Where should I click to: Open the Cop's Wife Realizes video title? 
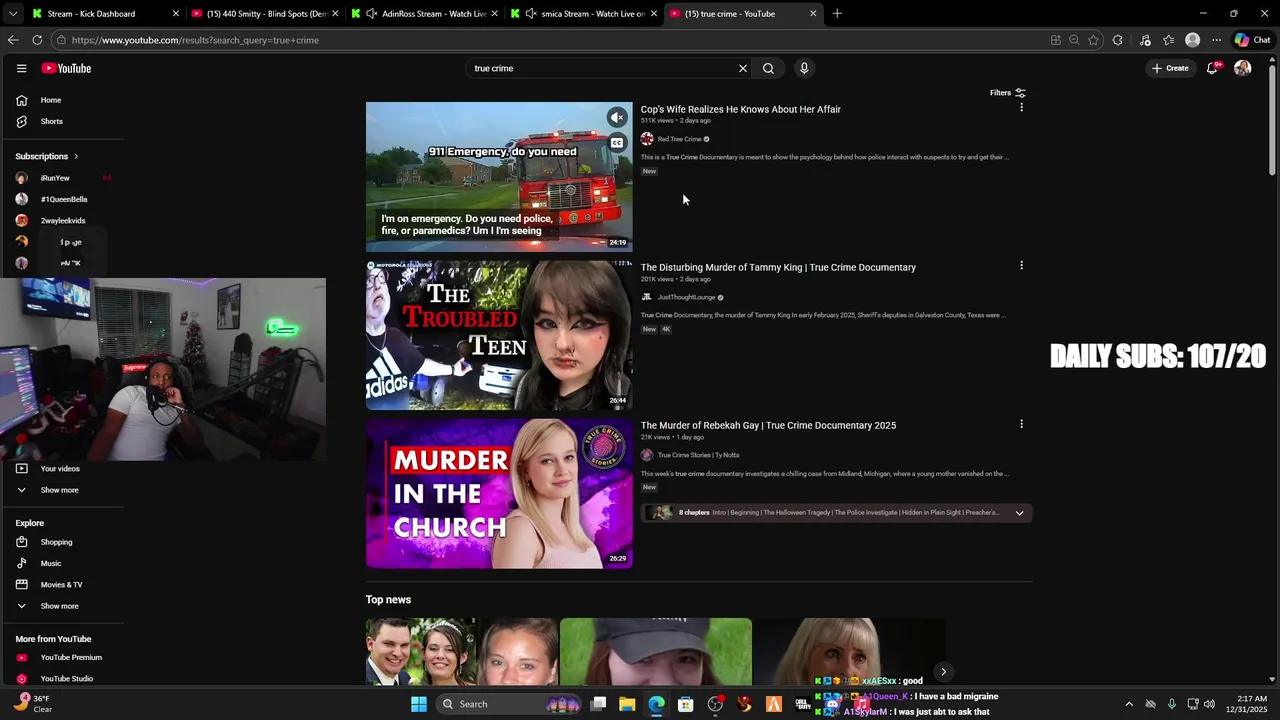741,109
